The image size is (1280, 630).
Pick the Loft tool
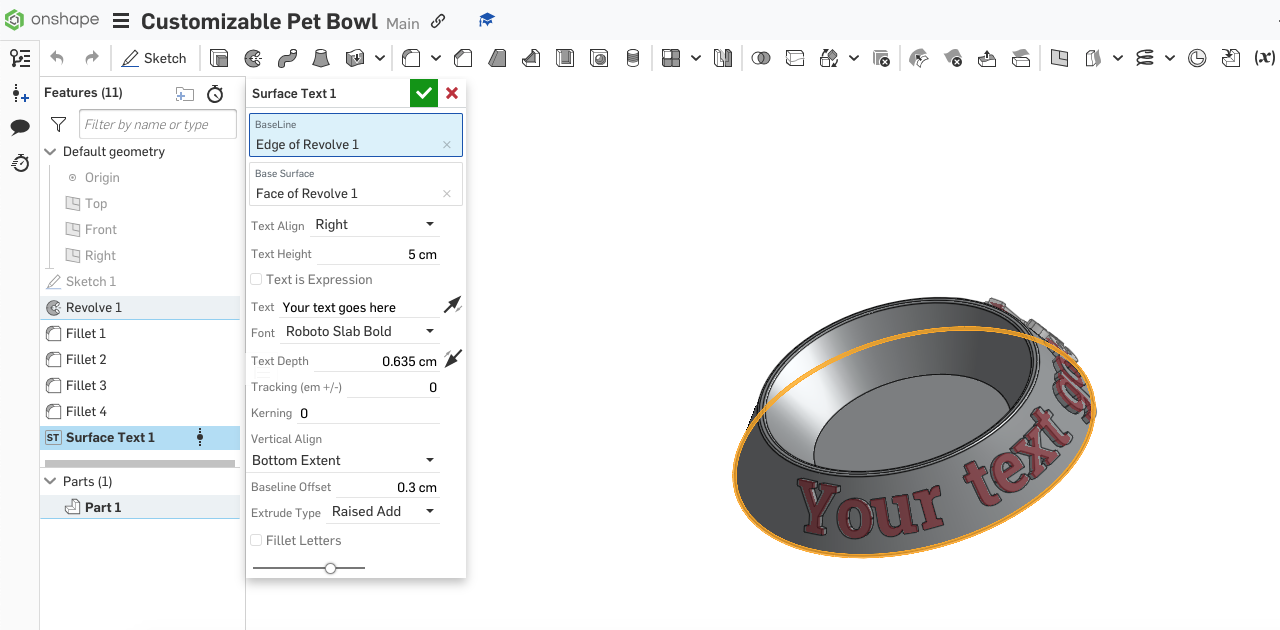(x=321, y=59)
